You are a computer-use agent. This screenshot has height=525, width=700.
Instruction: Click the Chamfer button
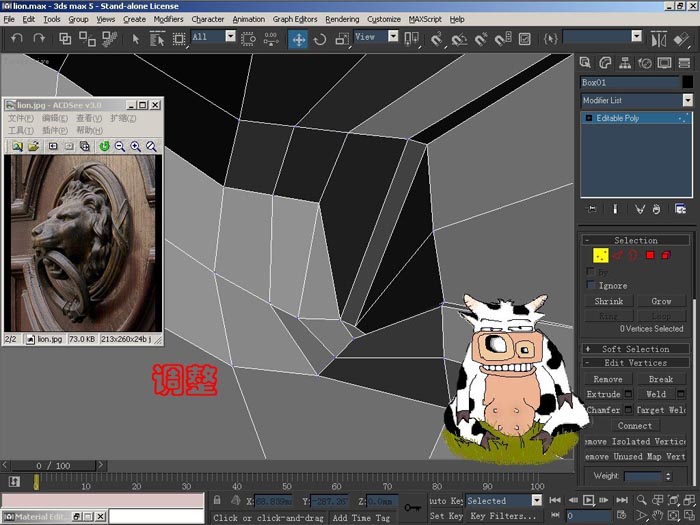pos(604,409)
